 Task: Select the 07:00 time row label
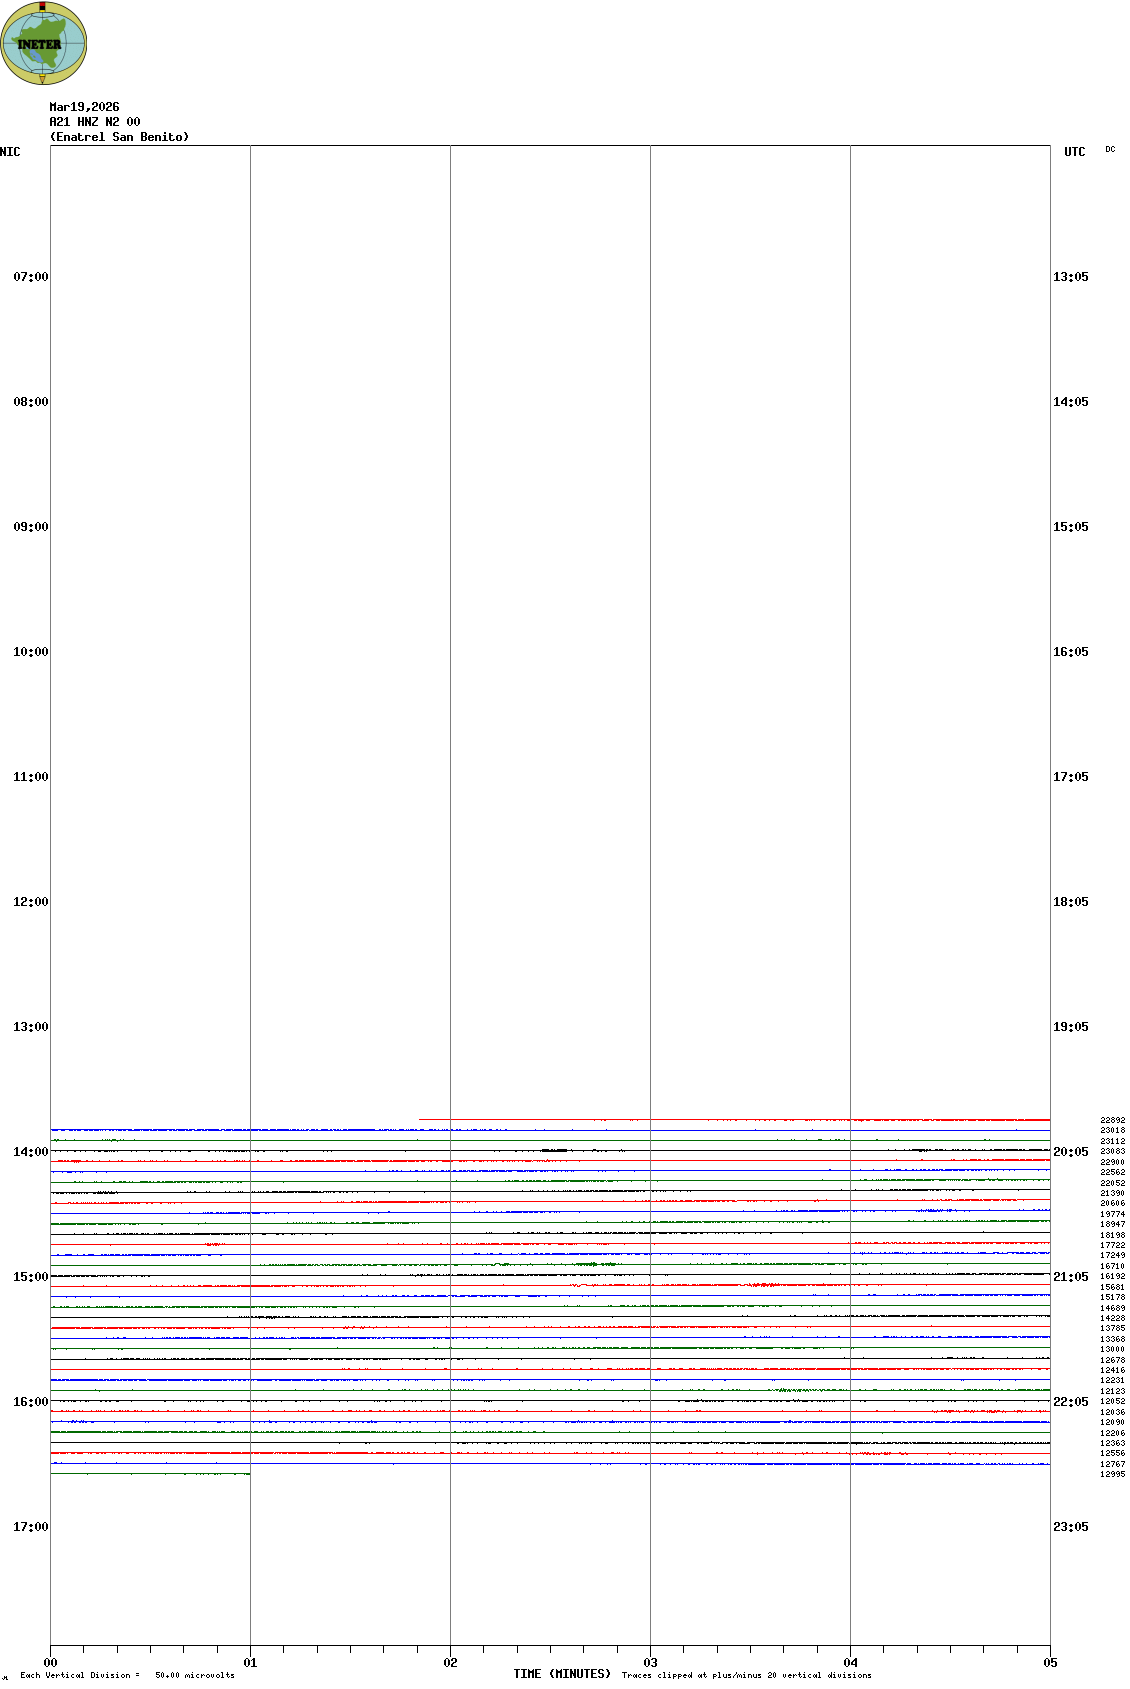30,277
